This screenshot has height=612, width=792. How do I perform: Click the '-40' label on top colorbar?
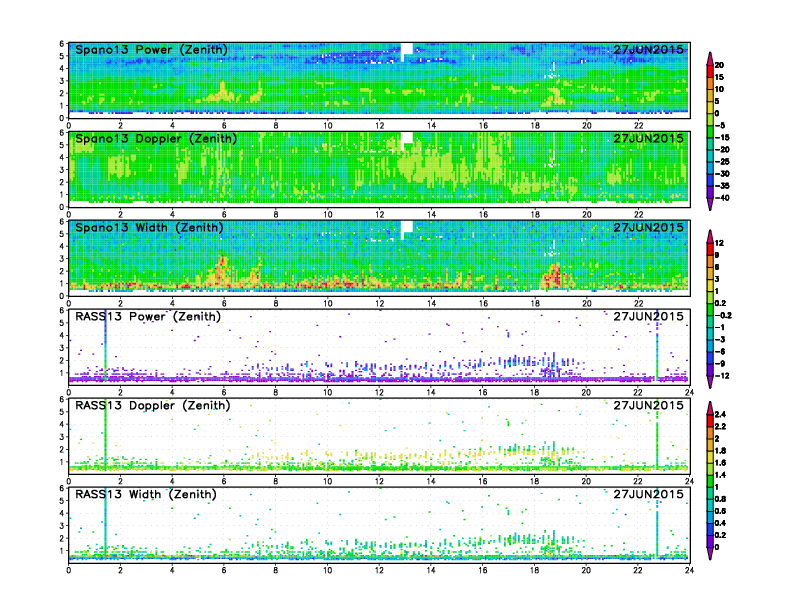tap(722, 198)
